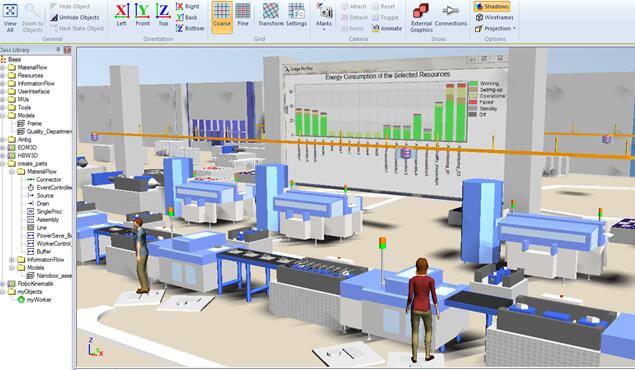Switch to the Front Y-axis view
This screenshot has height=370, width=635.
142,15
